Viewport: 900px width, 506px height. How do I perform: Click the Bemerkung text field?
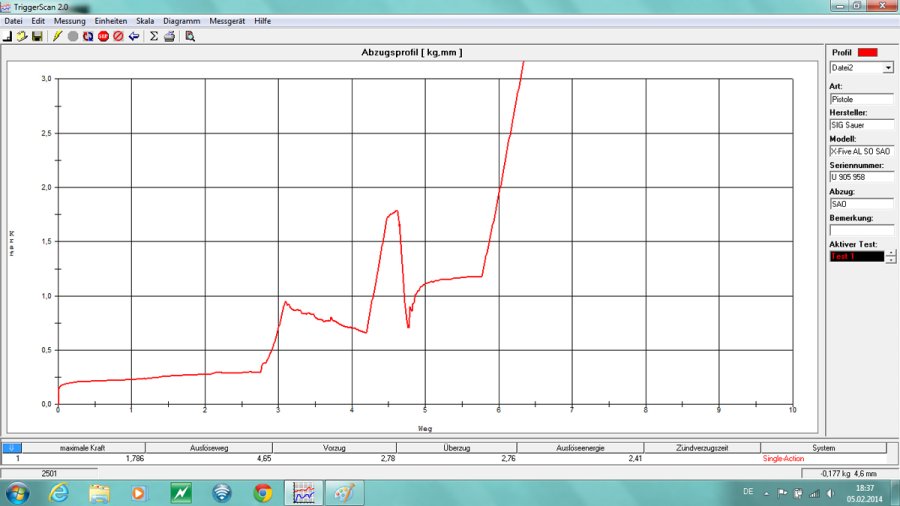tap(861, 230)
